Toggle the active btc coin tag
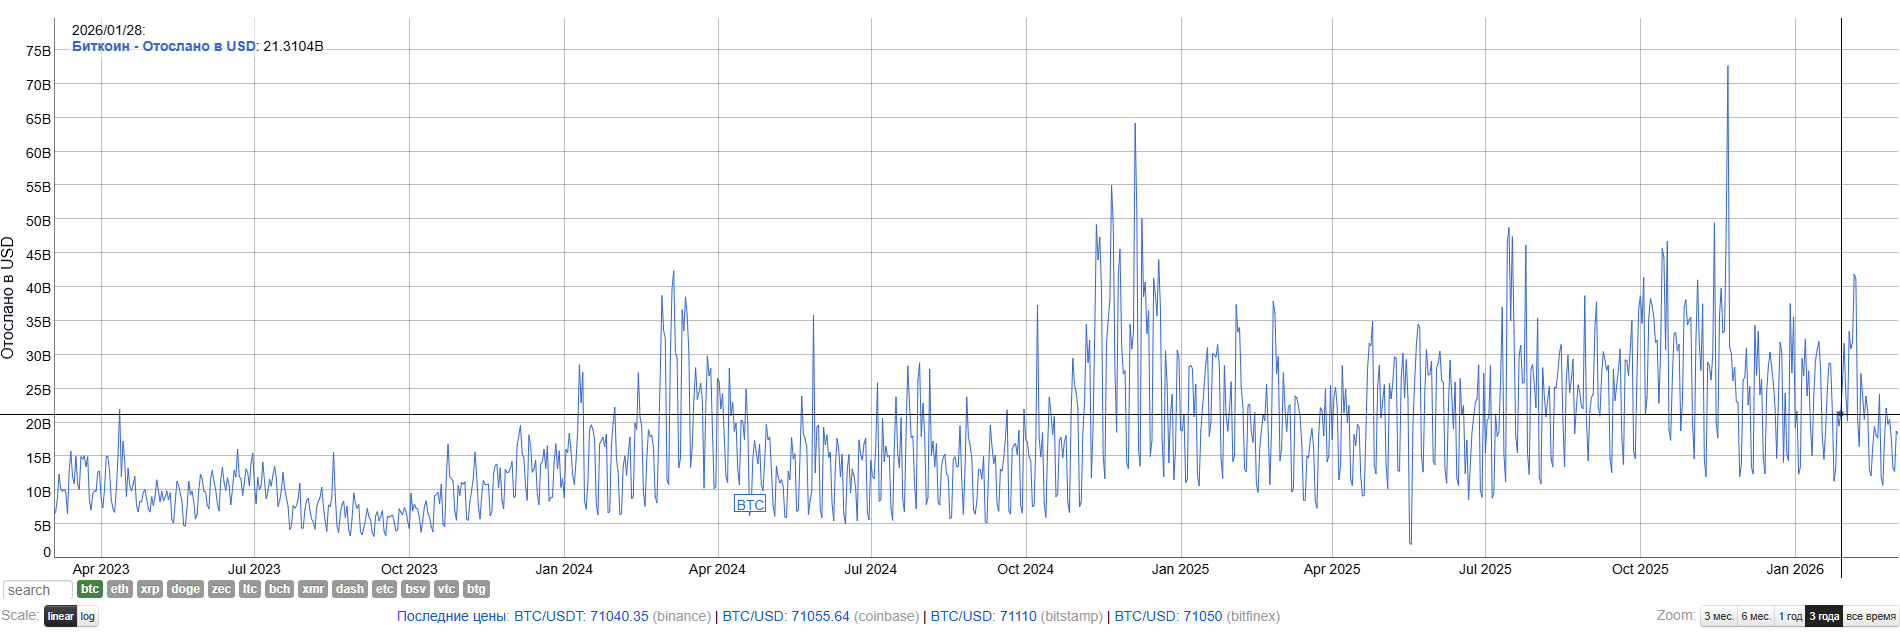Image resolution: width=1900 pixels, height=632 pixels. (x=90, y=589)
